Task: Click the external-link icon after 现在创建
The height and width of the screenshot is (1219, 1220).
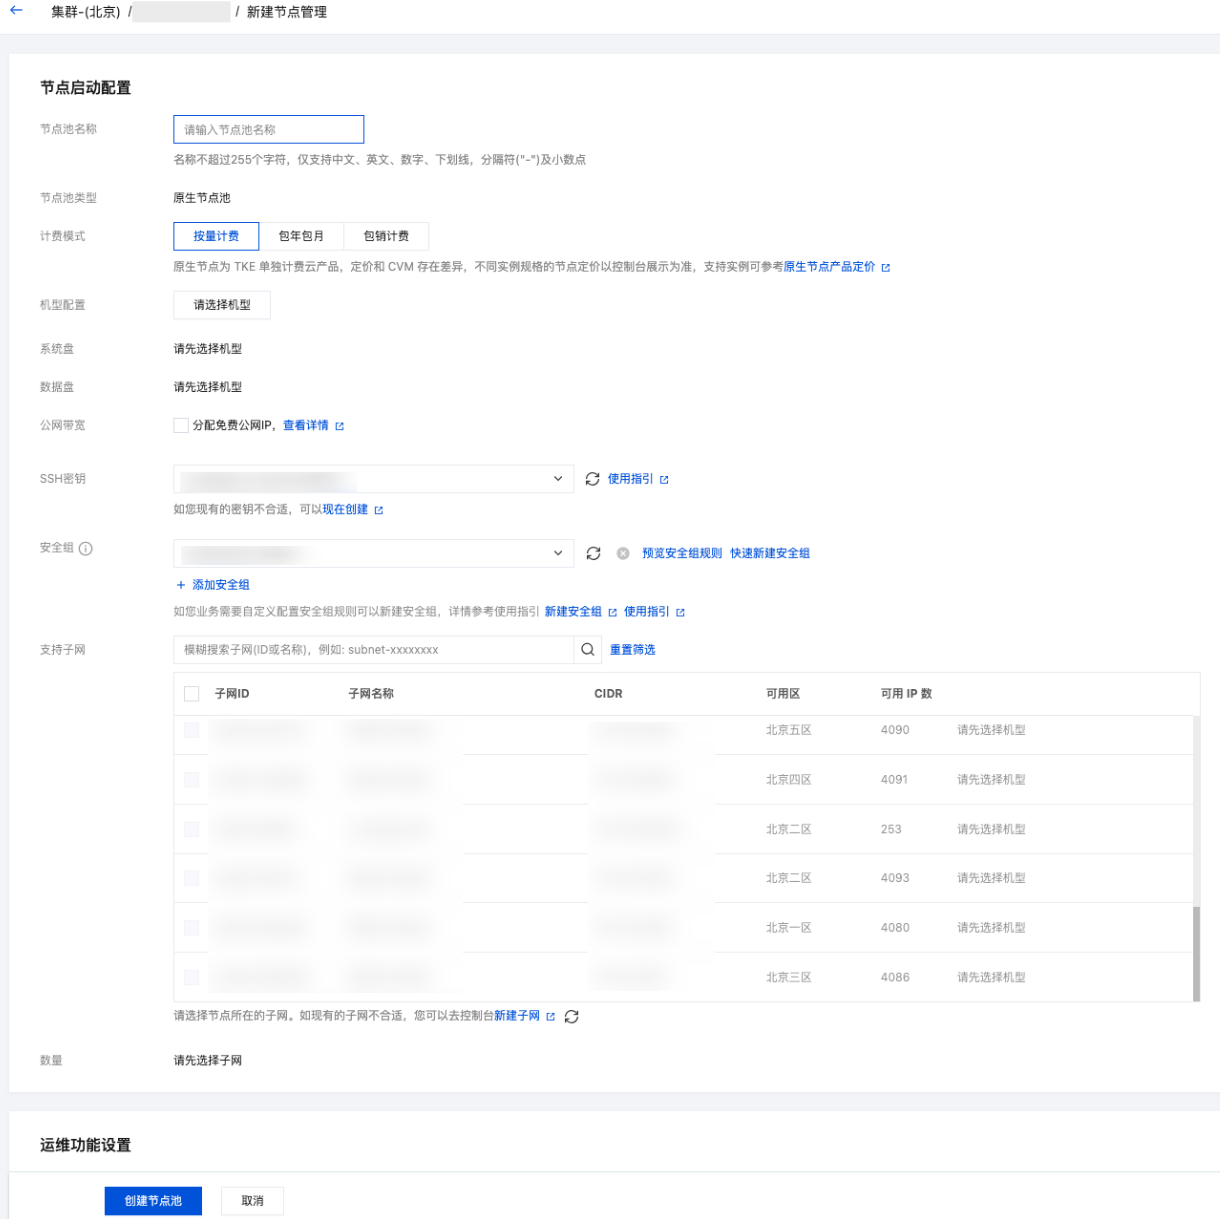Action: click(x=379, y=510)
